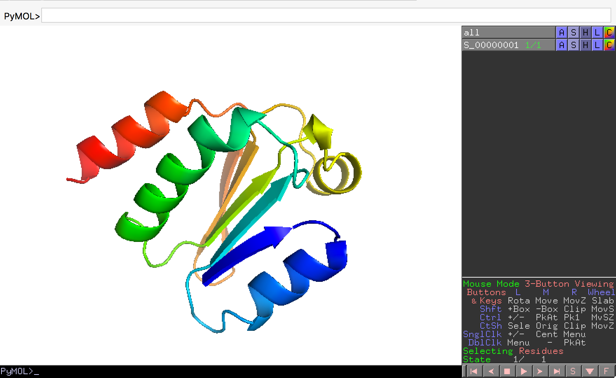Step back one frame

point(491,371)
